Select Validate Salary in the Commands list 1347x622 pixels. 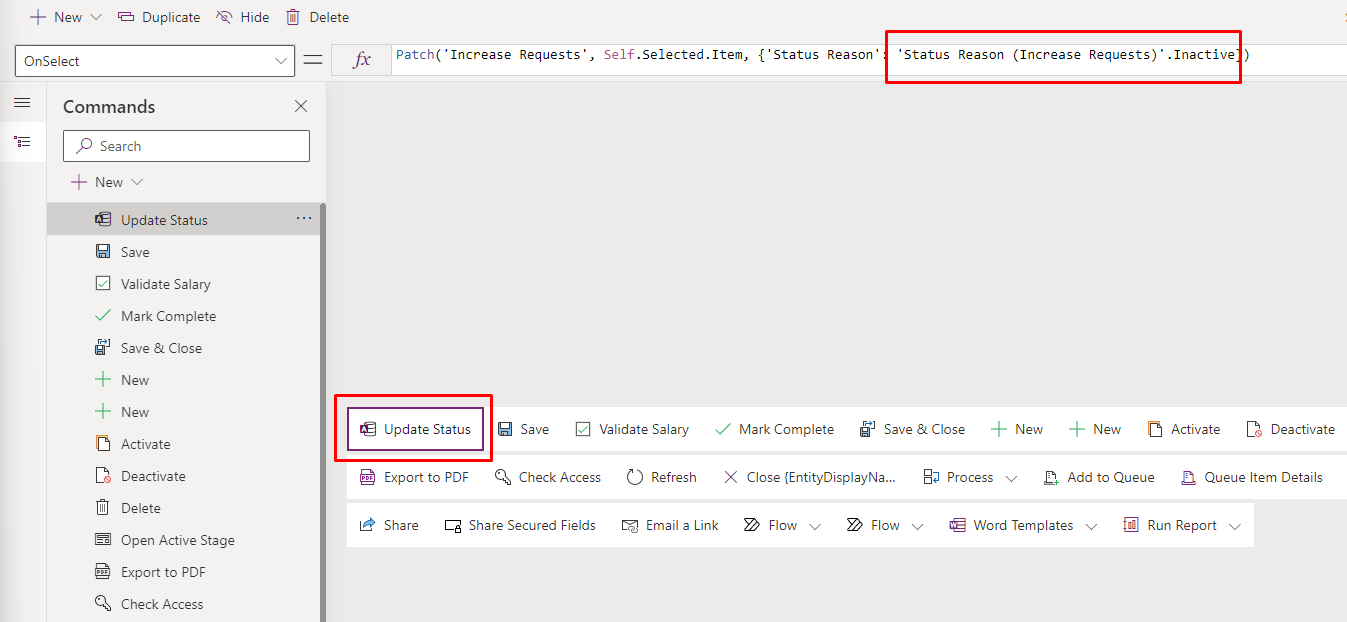click(165, 284)
